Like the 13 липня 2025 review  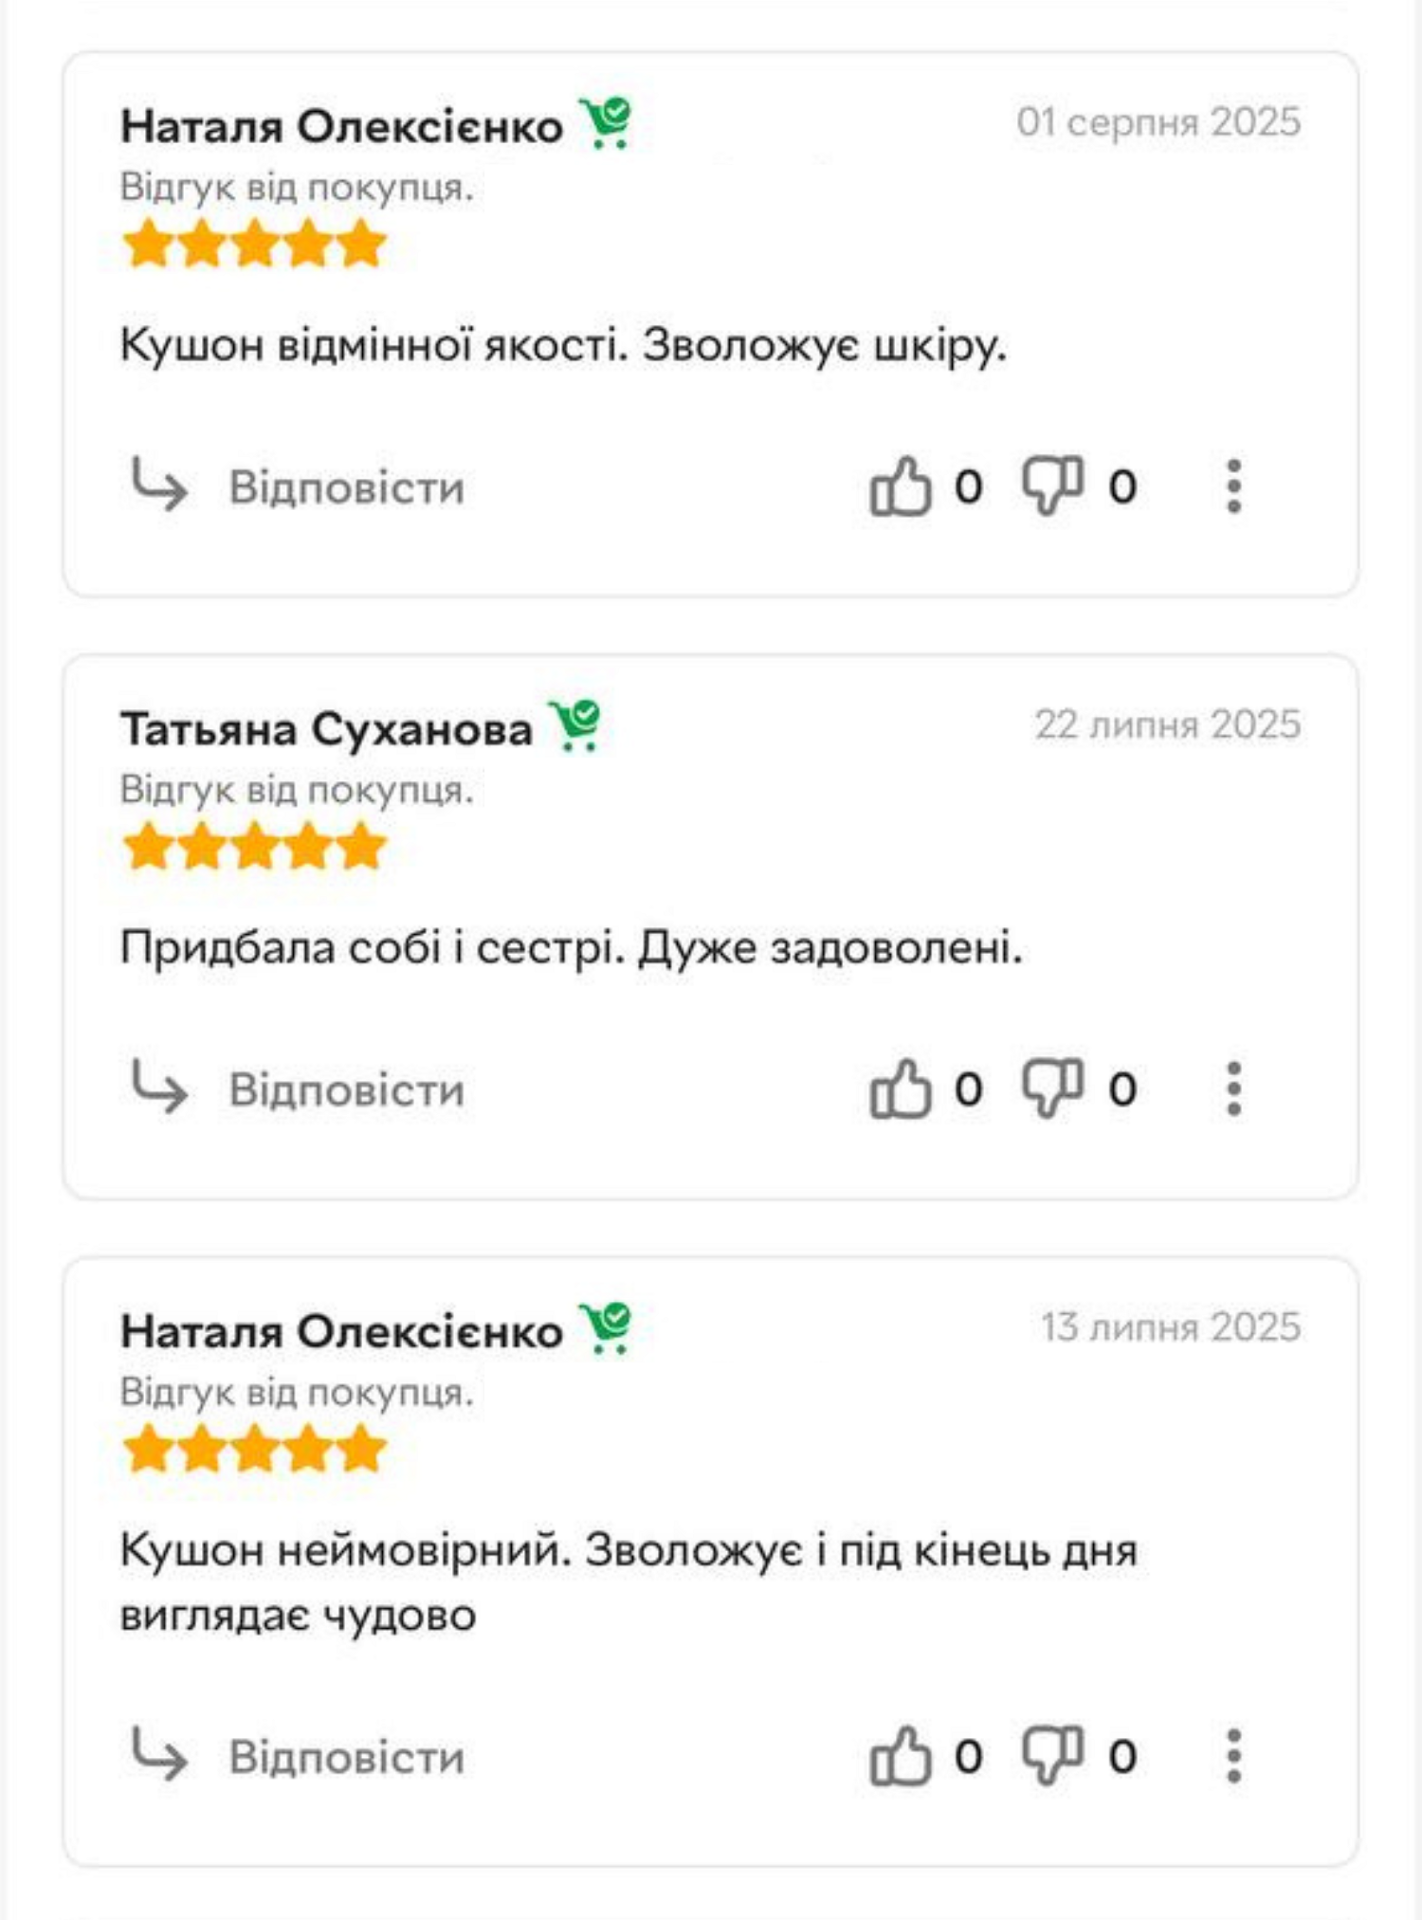[x=900, y=1757]
